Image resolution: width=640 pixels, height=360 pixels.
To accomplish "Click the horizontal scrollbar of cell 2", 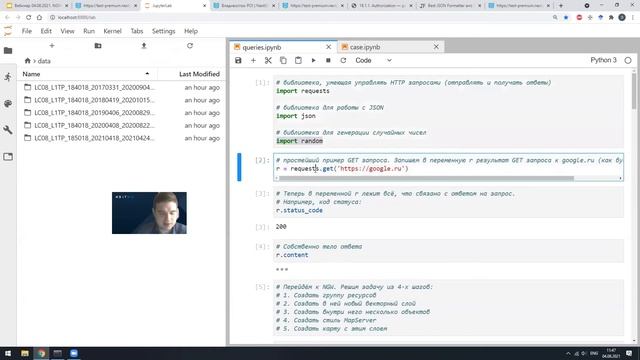I will [427, 178].
